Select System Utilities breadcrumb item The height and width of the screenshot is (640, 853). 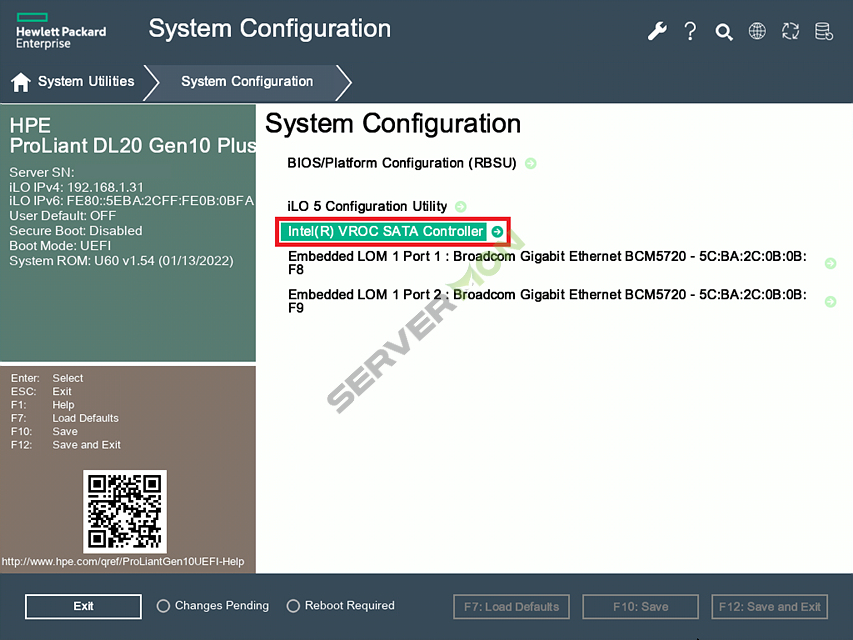pyautogui.click(x=85, y=82)
